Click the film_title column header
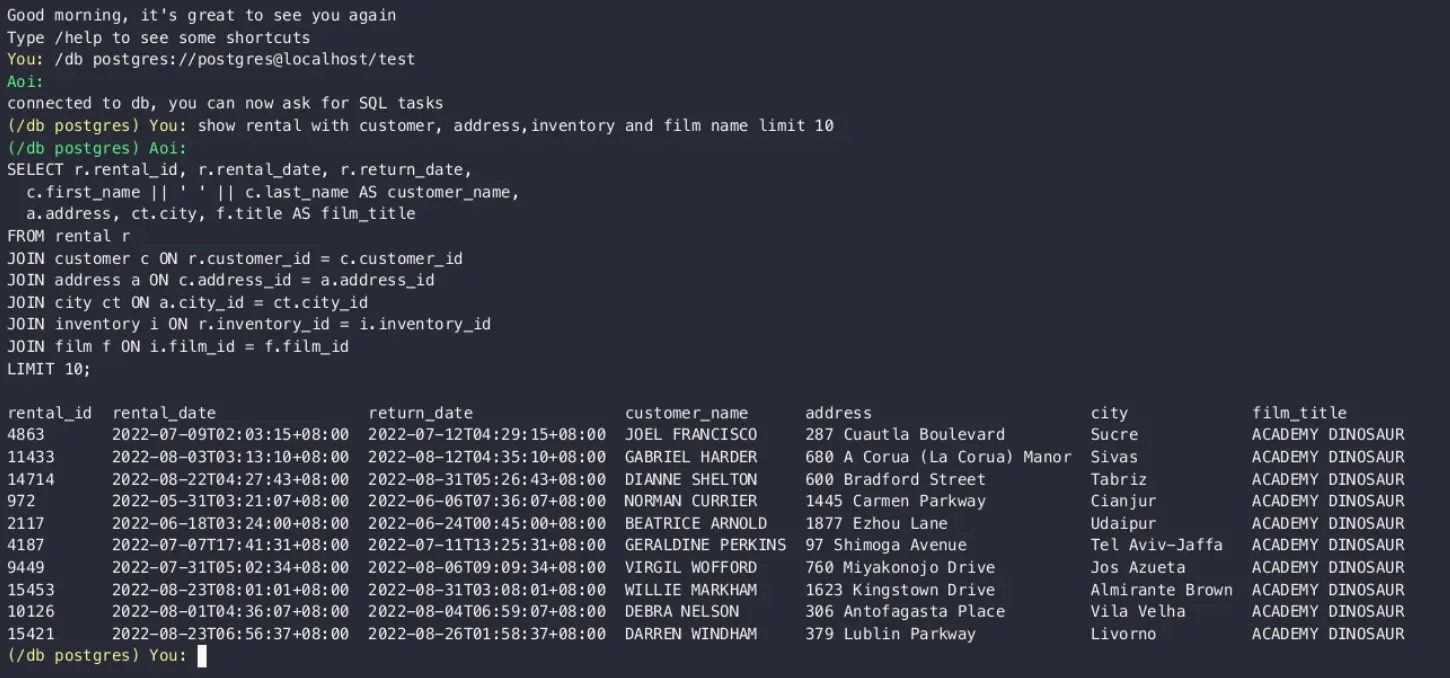 [x=1299, y=413]
